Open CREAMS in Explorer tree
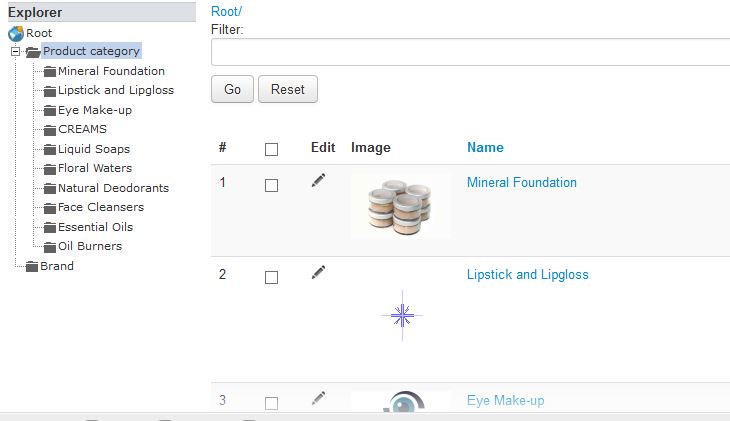730x421 pixels. tap(82, 129)
